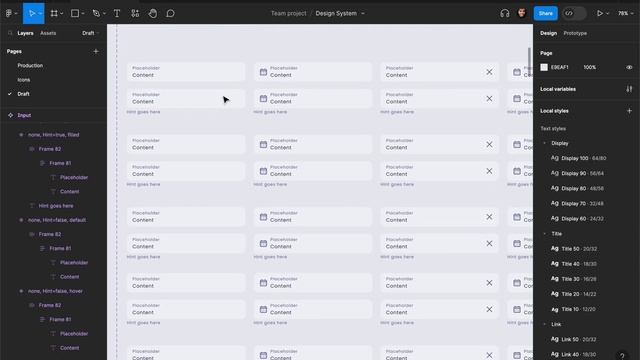
Task: Select the Frame tool
Action: point(54,13)
